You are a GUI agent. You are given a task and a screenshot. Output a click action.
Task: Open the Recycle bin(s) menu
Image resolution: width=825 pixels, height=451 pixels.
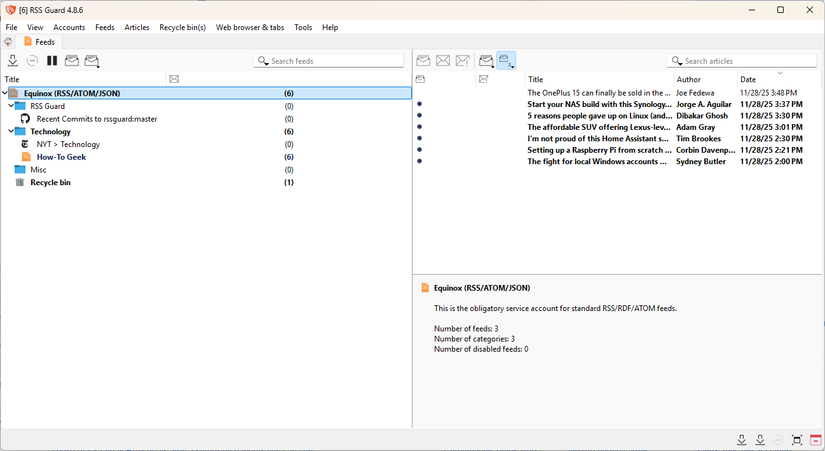(x=183, y=27)
